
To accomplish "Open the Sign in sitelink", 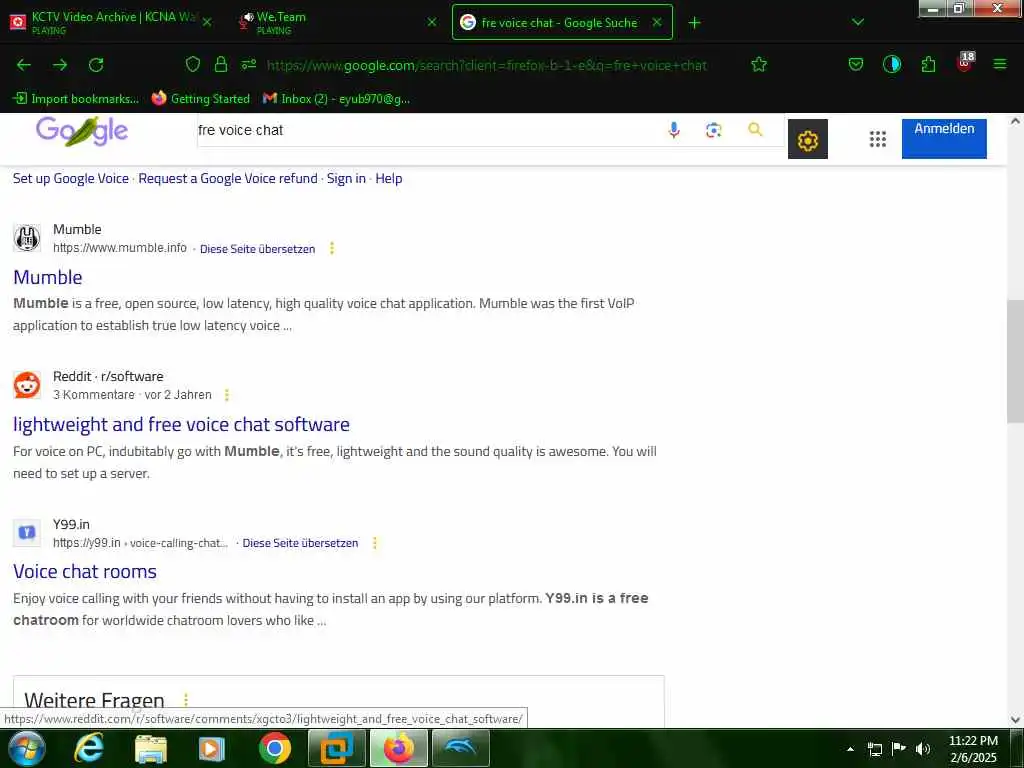I will pos(346,178).
